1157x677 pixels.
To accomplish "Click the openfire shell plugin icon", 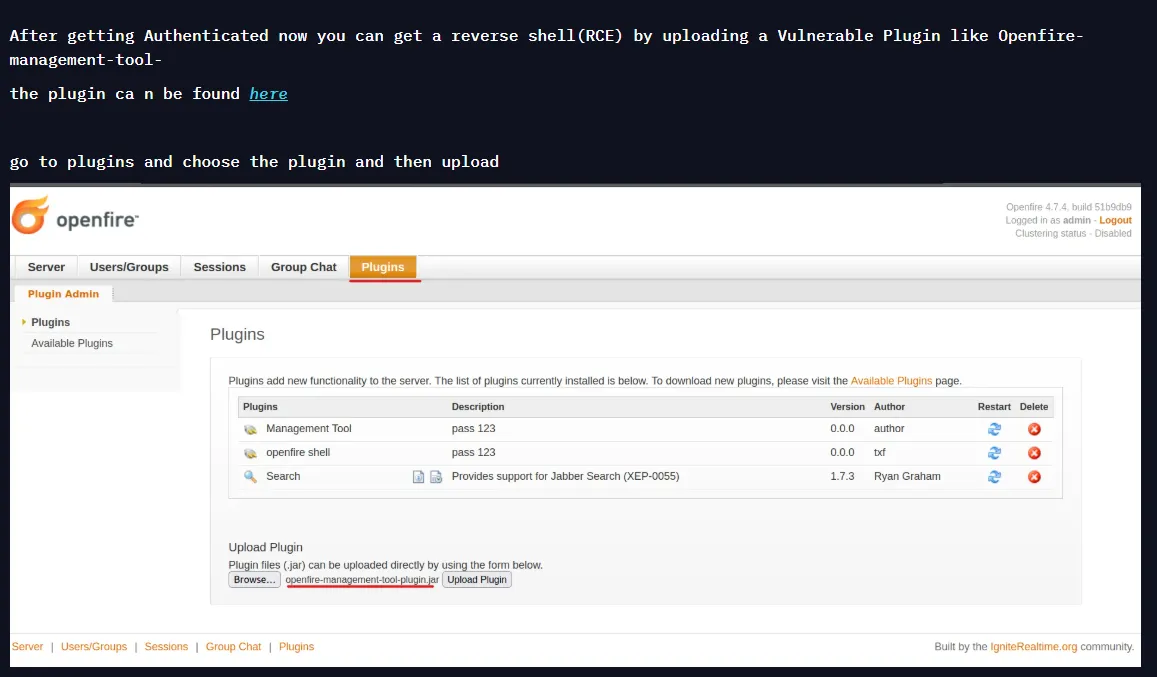I will (x=251, y=453).
